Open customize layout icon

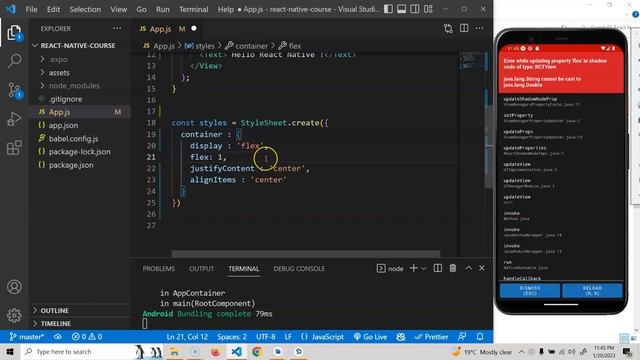point(428,9)
